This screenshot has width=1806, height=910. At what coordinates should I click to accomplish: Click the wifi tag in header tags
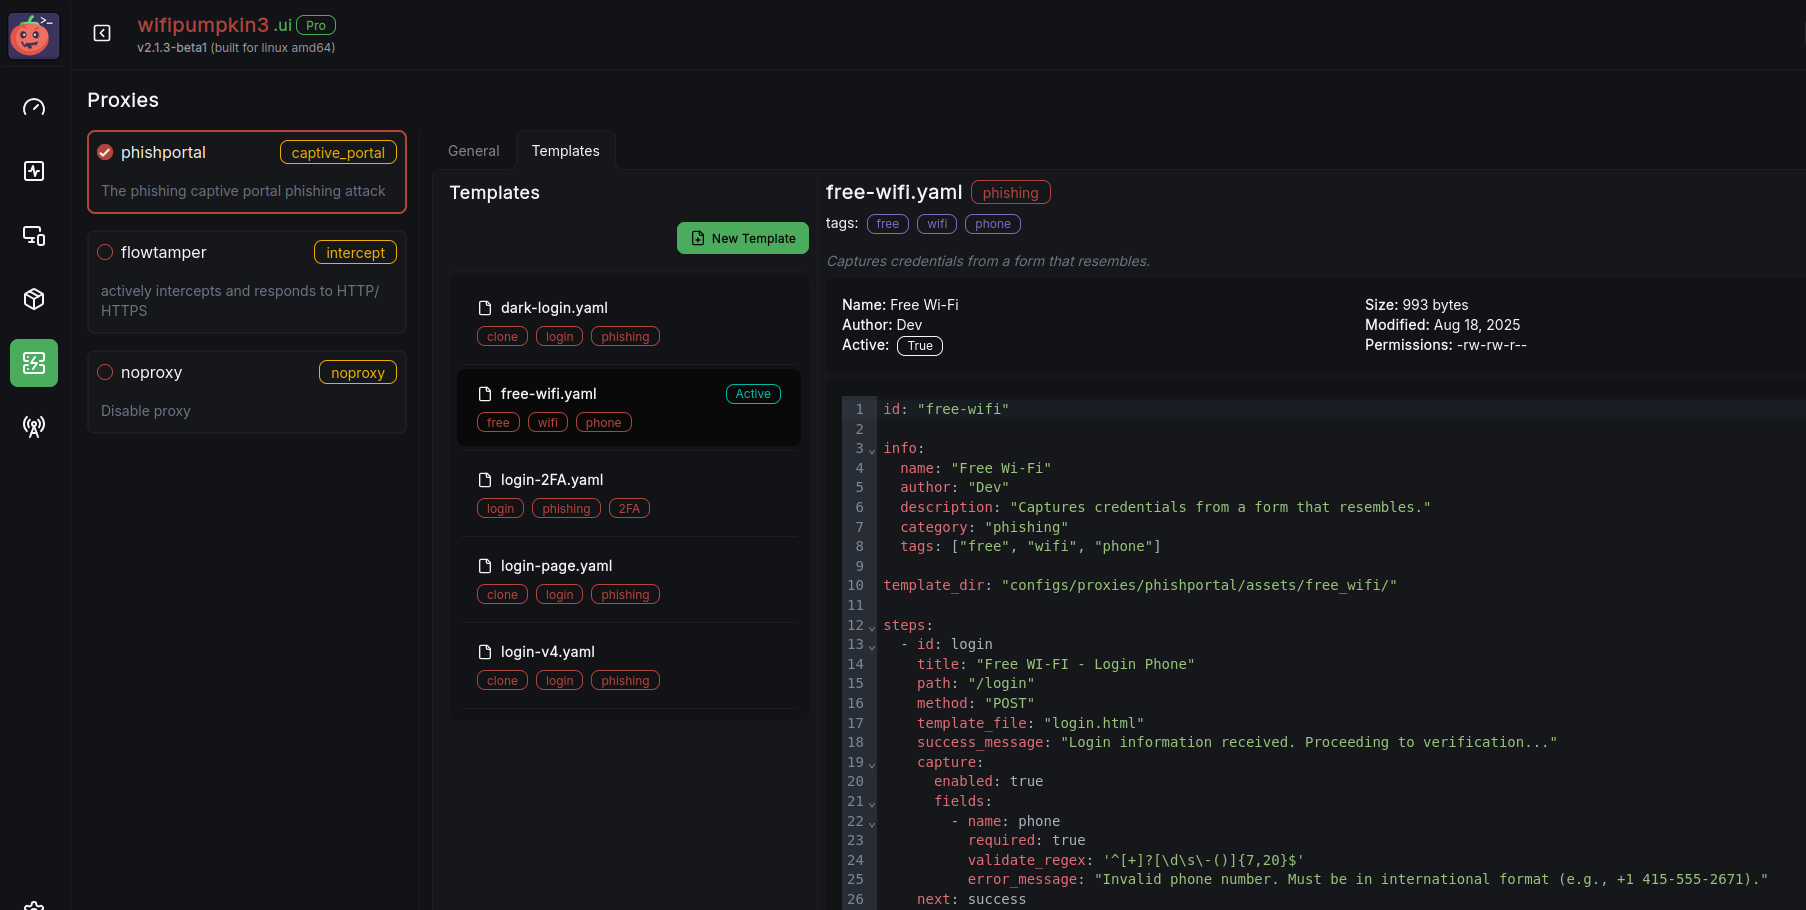click(x=937, y=224)
